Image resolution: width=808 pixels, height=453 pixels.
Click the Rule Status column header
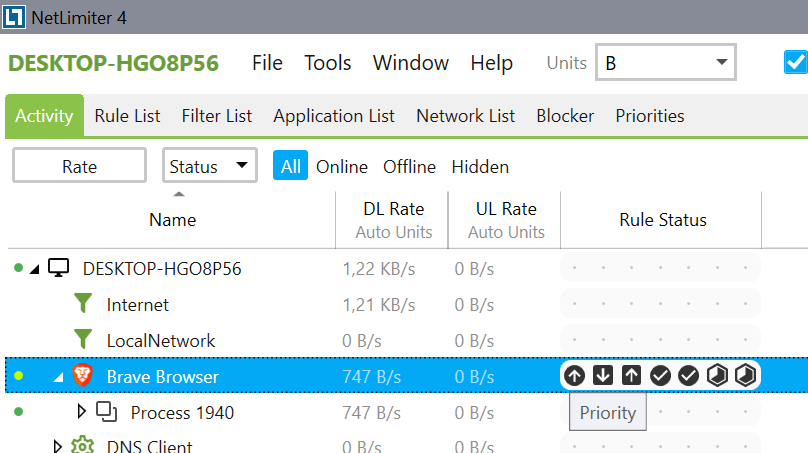pos(662,220)
